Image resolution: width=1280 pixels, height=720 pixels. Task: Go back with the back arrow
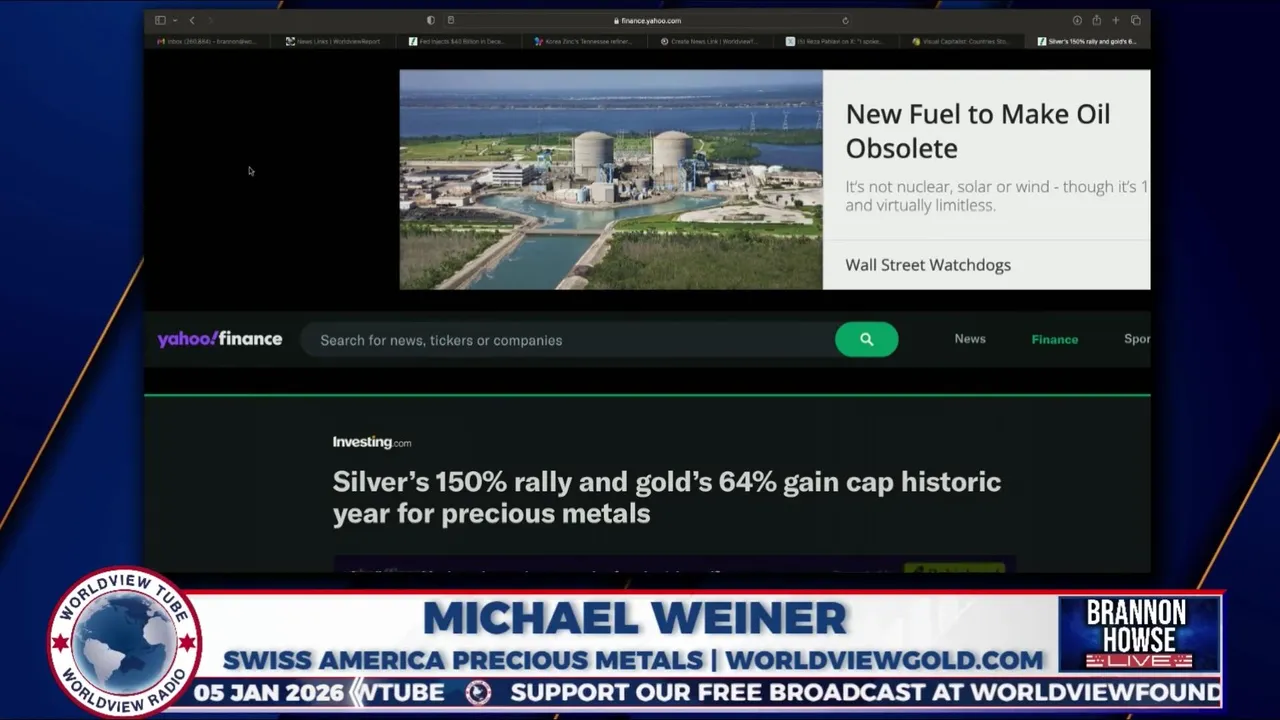(x=192, y=20)
